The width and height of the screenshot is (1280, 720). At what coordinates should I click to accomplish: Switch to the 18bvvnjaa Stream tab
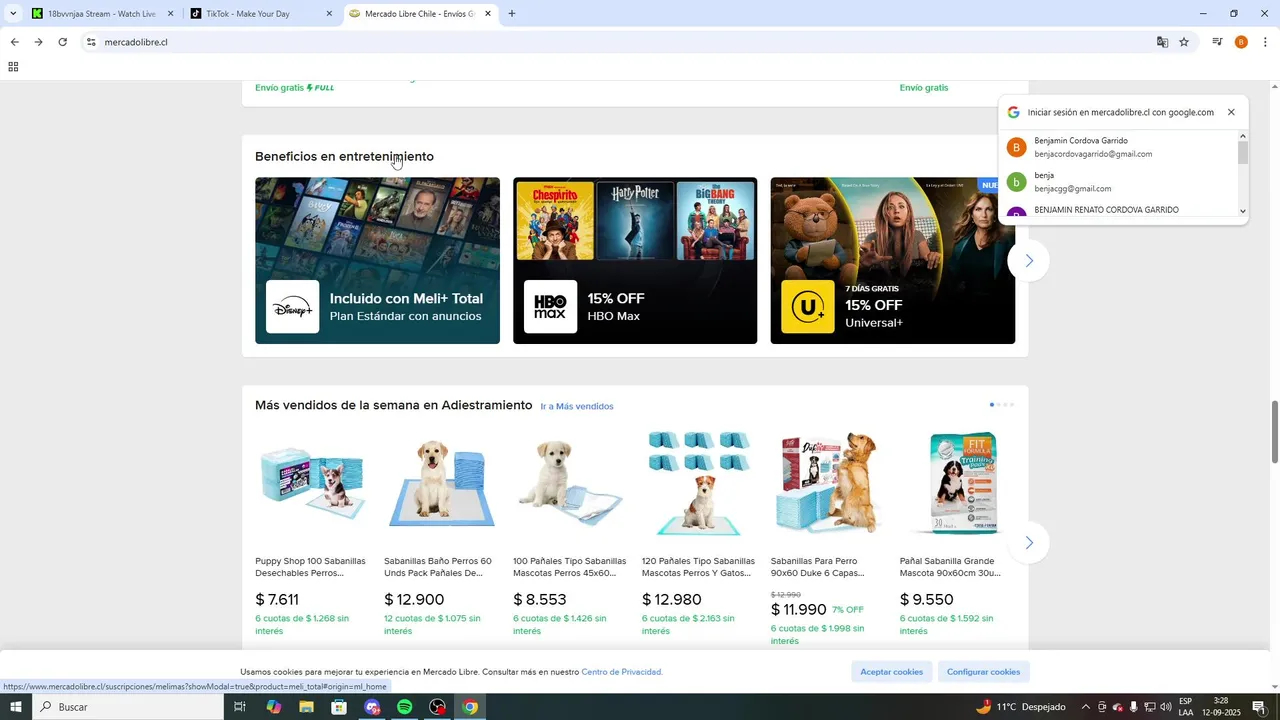102,14
